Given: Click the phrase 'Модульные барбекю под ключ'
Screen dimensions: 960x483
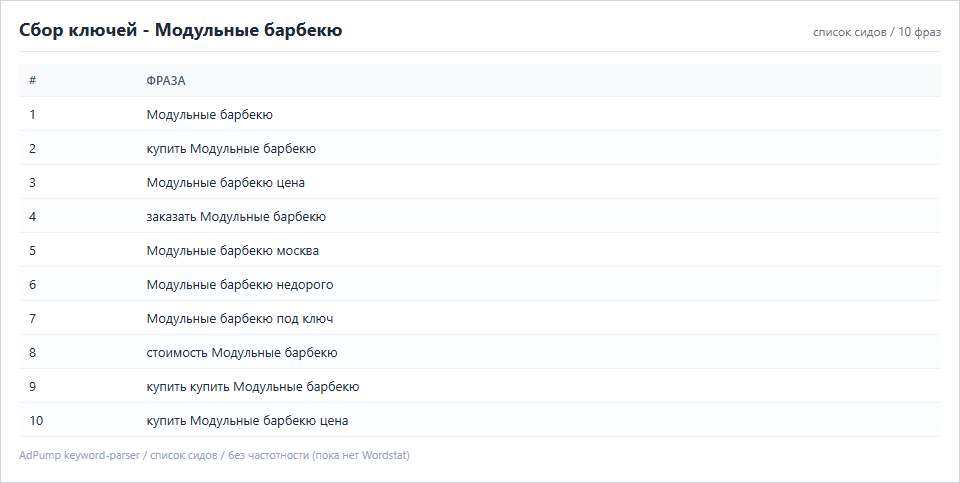Looking at the screenshot, I should 240,319.
